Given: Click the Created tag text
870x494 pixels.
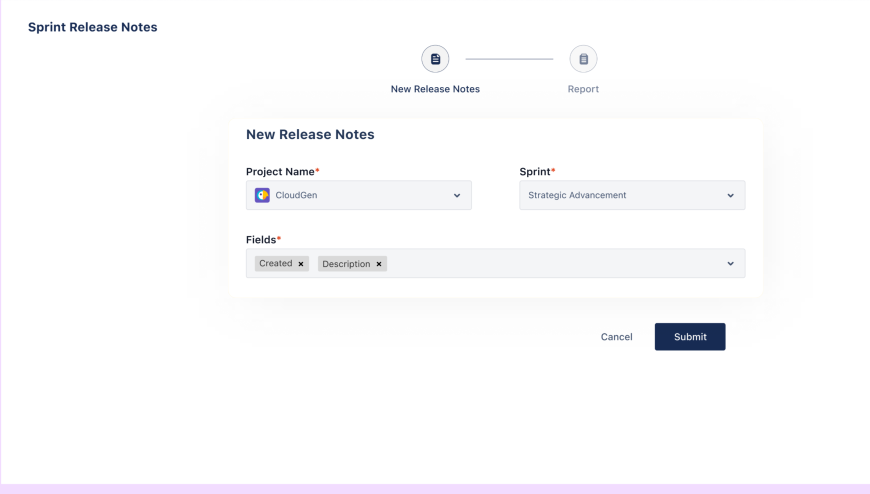Looking at the screenshot, I should coord(276,263).
